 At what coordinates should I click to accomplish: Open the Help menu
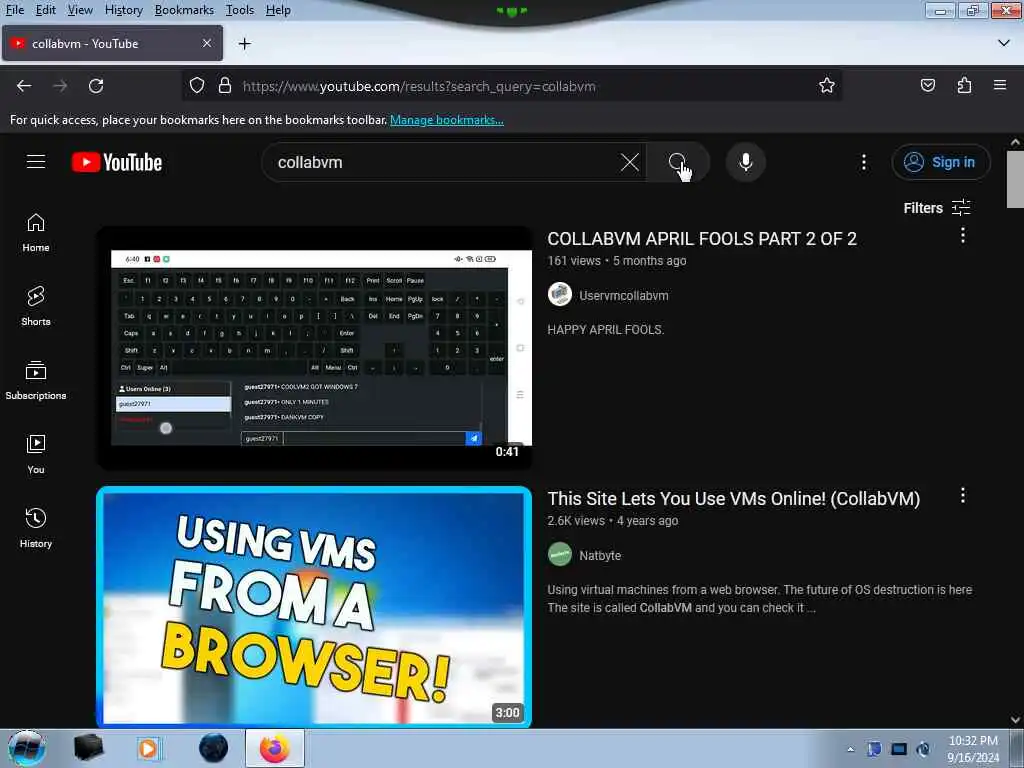[x=278, y=10]
